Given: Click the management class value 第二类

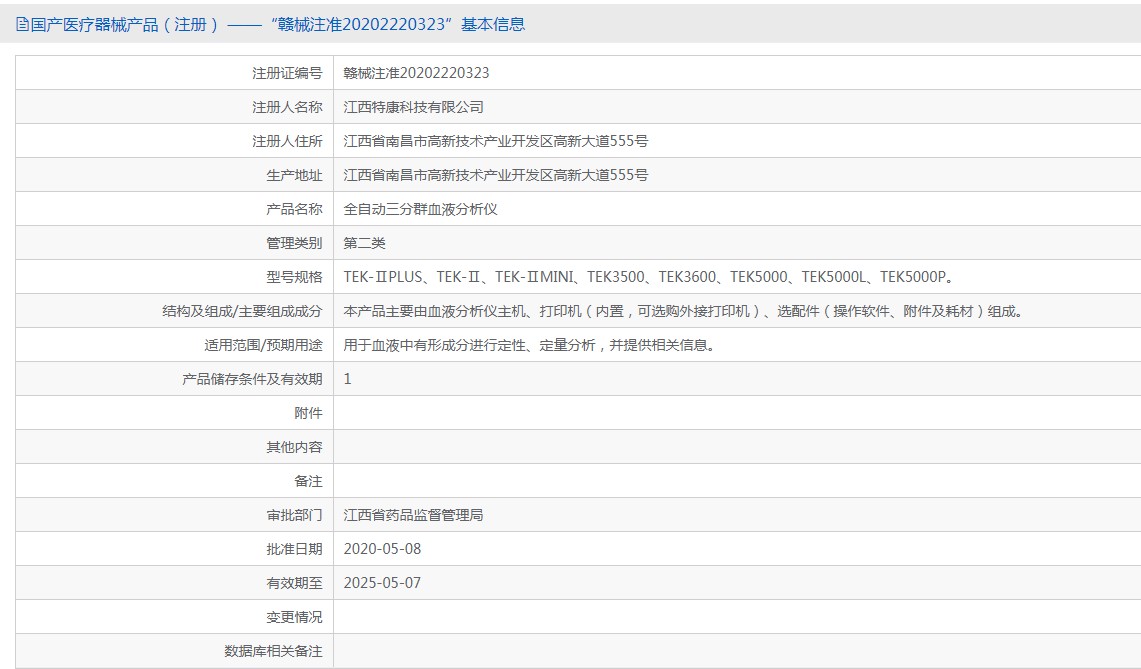Looking at the screenshot, I should coord(365,243).
